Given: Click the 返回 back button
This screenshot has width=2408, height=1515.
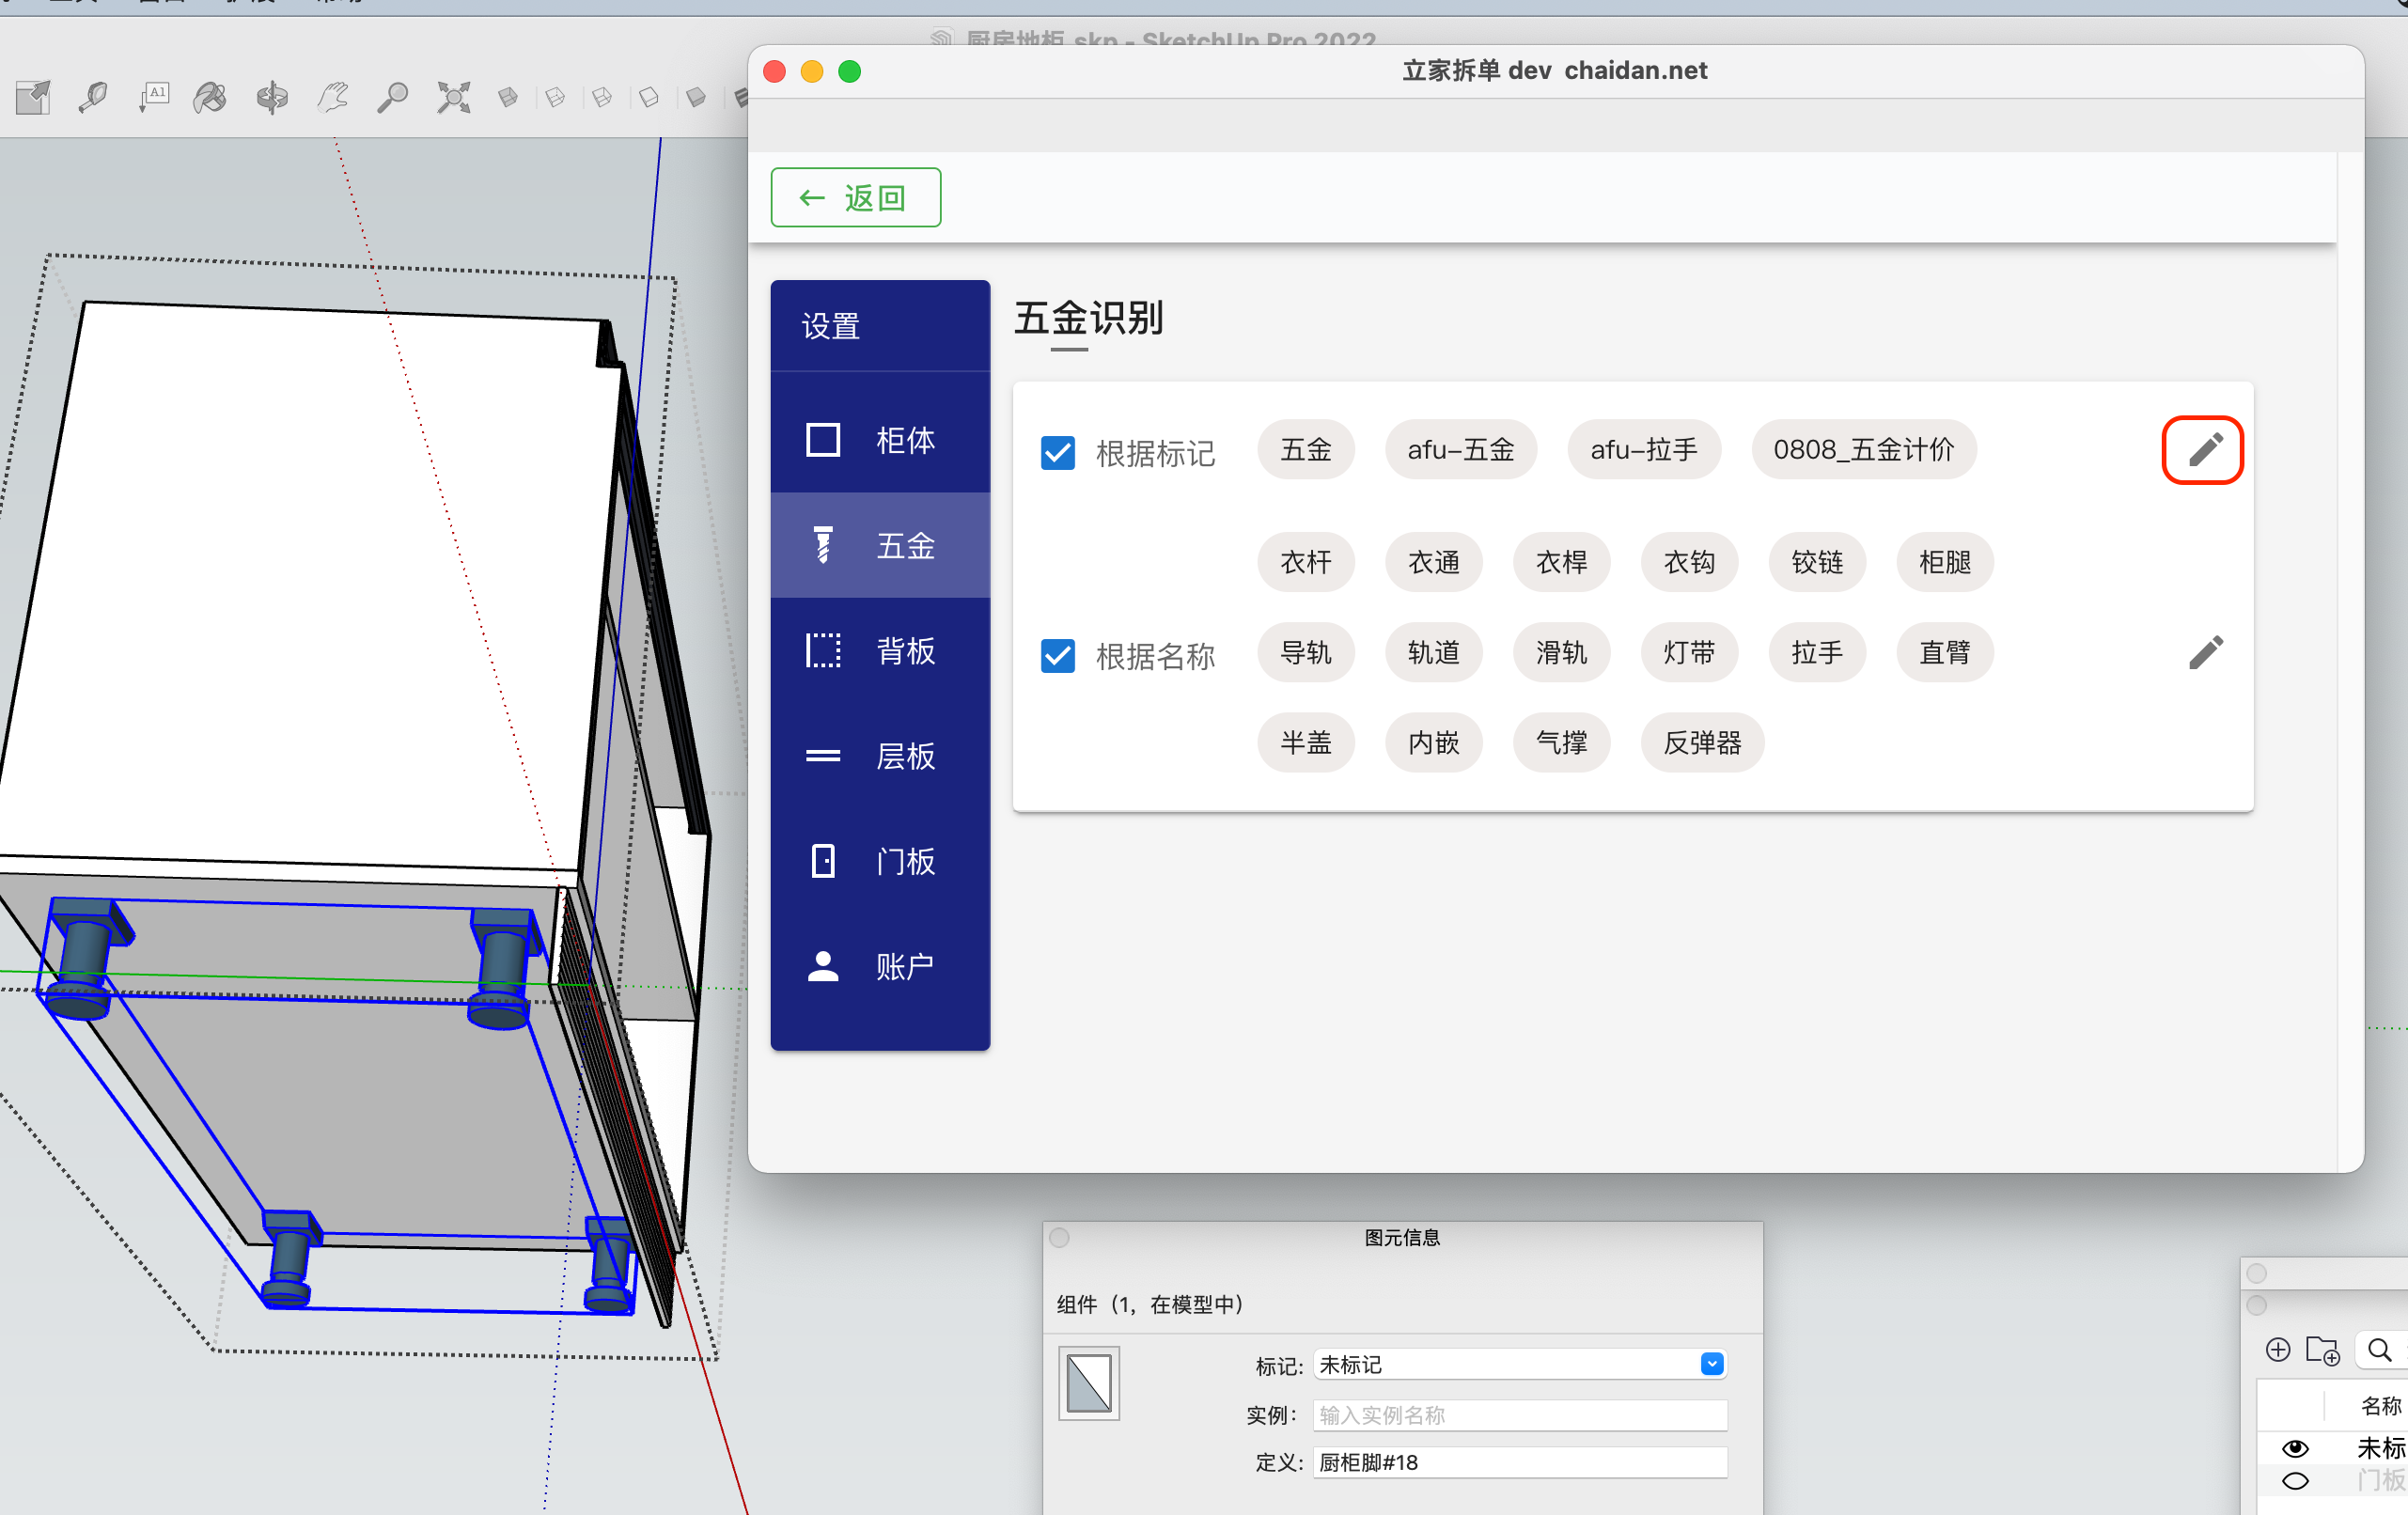Looking at the screenshot, I should point(856,198).
